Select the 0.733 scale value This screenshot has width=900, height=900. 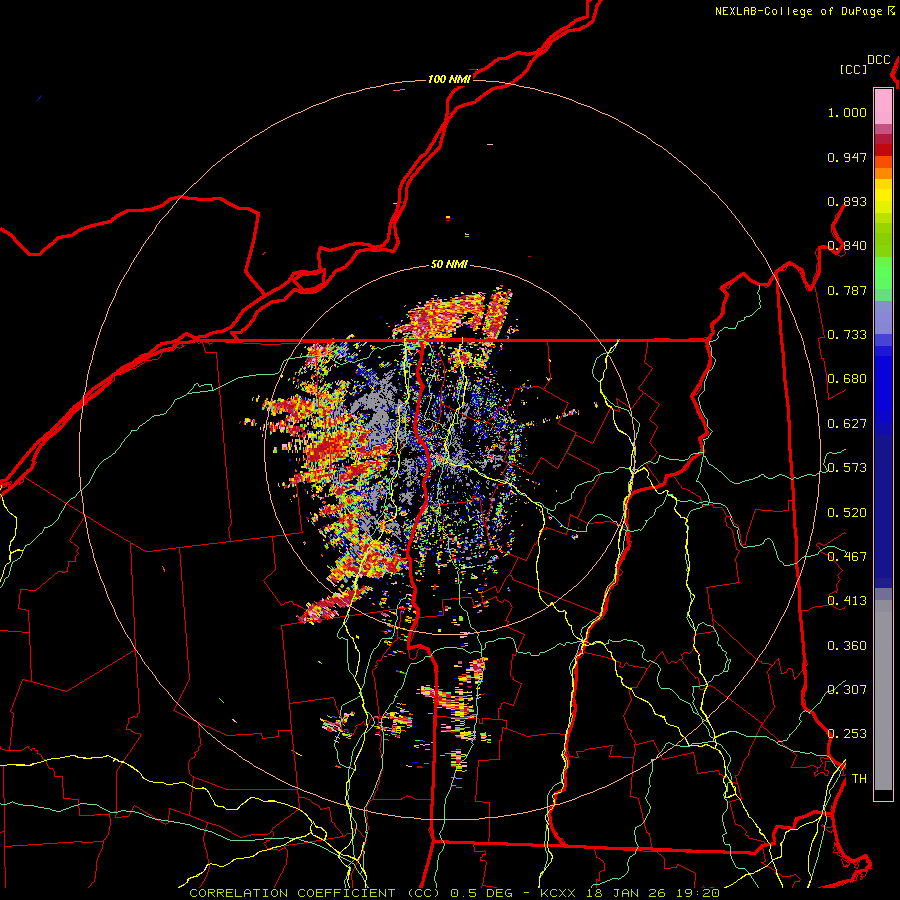coord(847,335)
